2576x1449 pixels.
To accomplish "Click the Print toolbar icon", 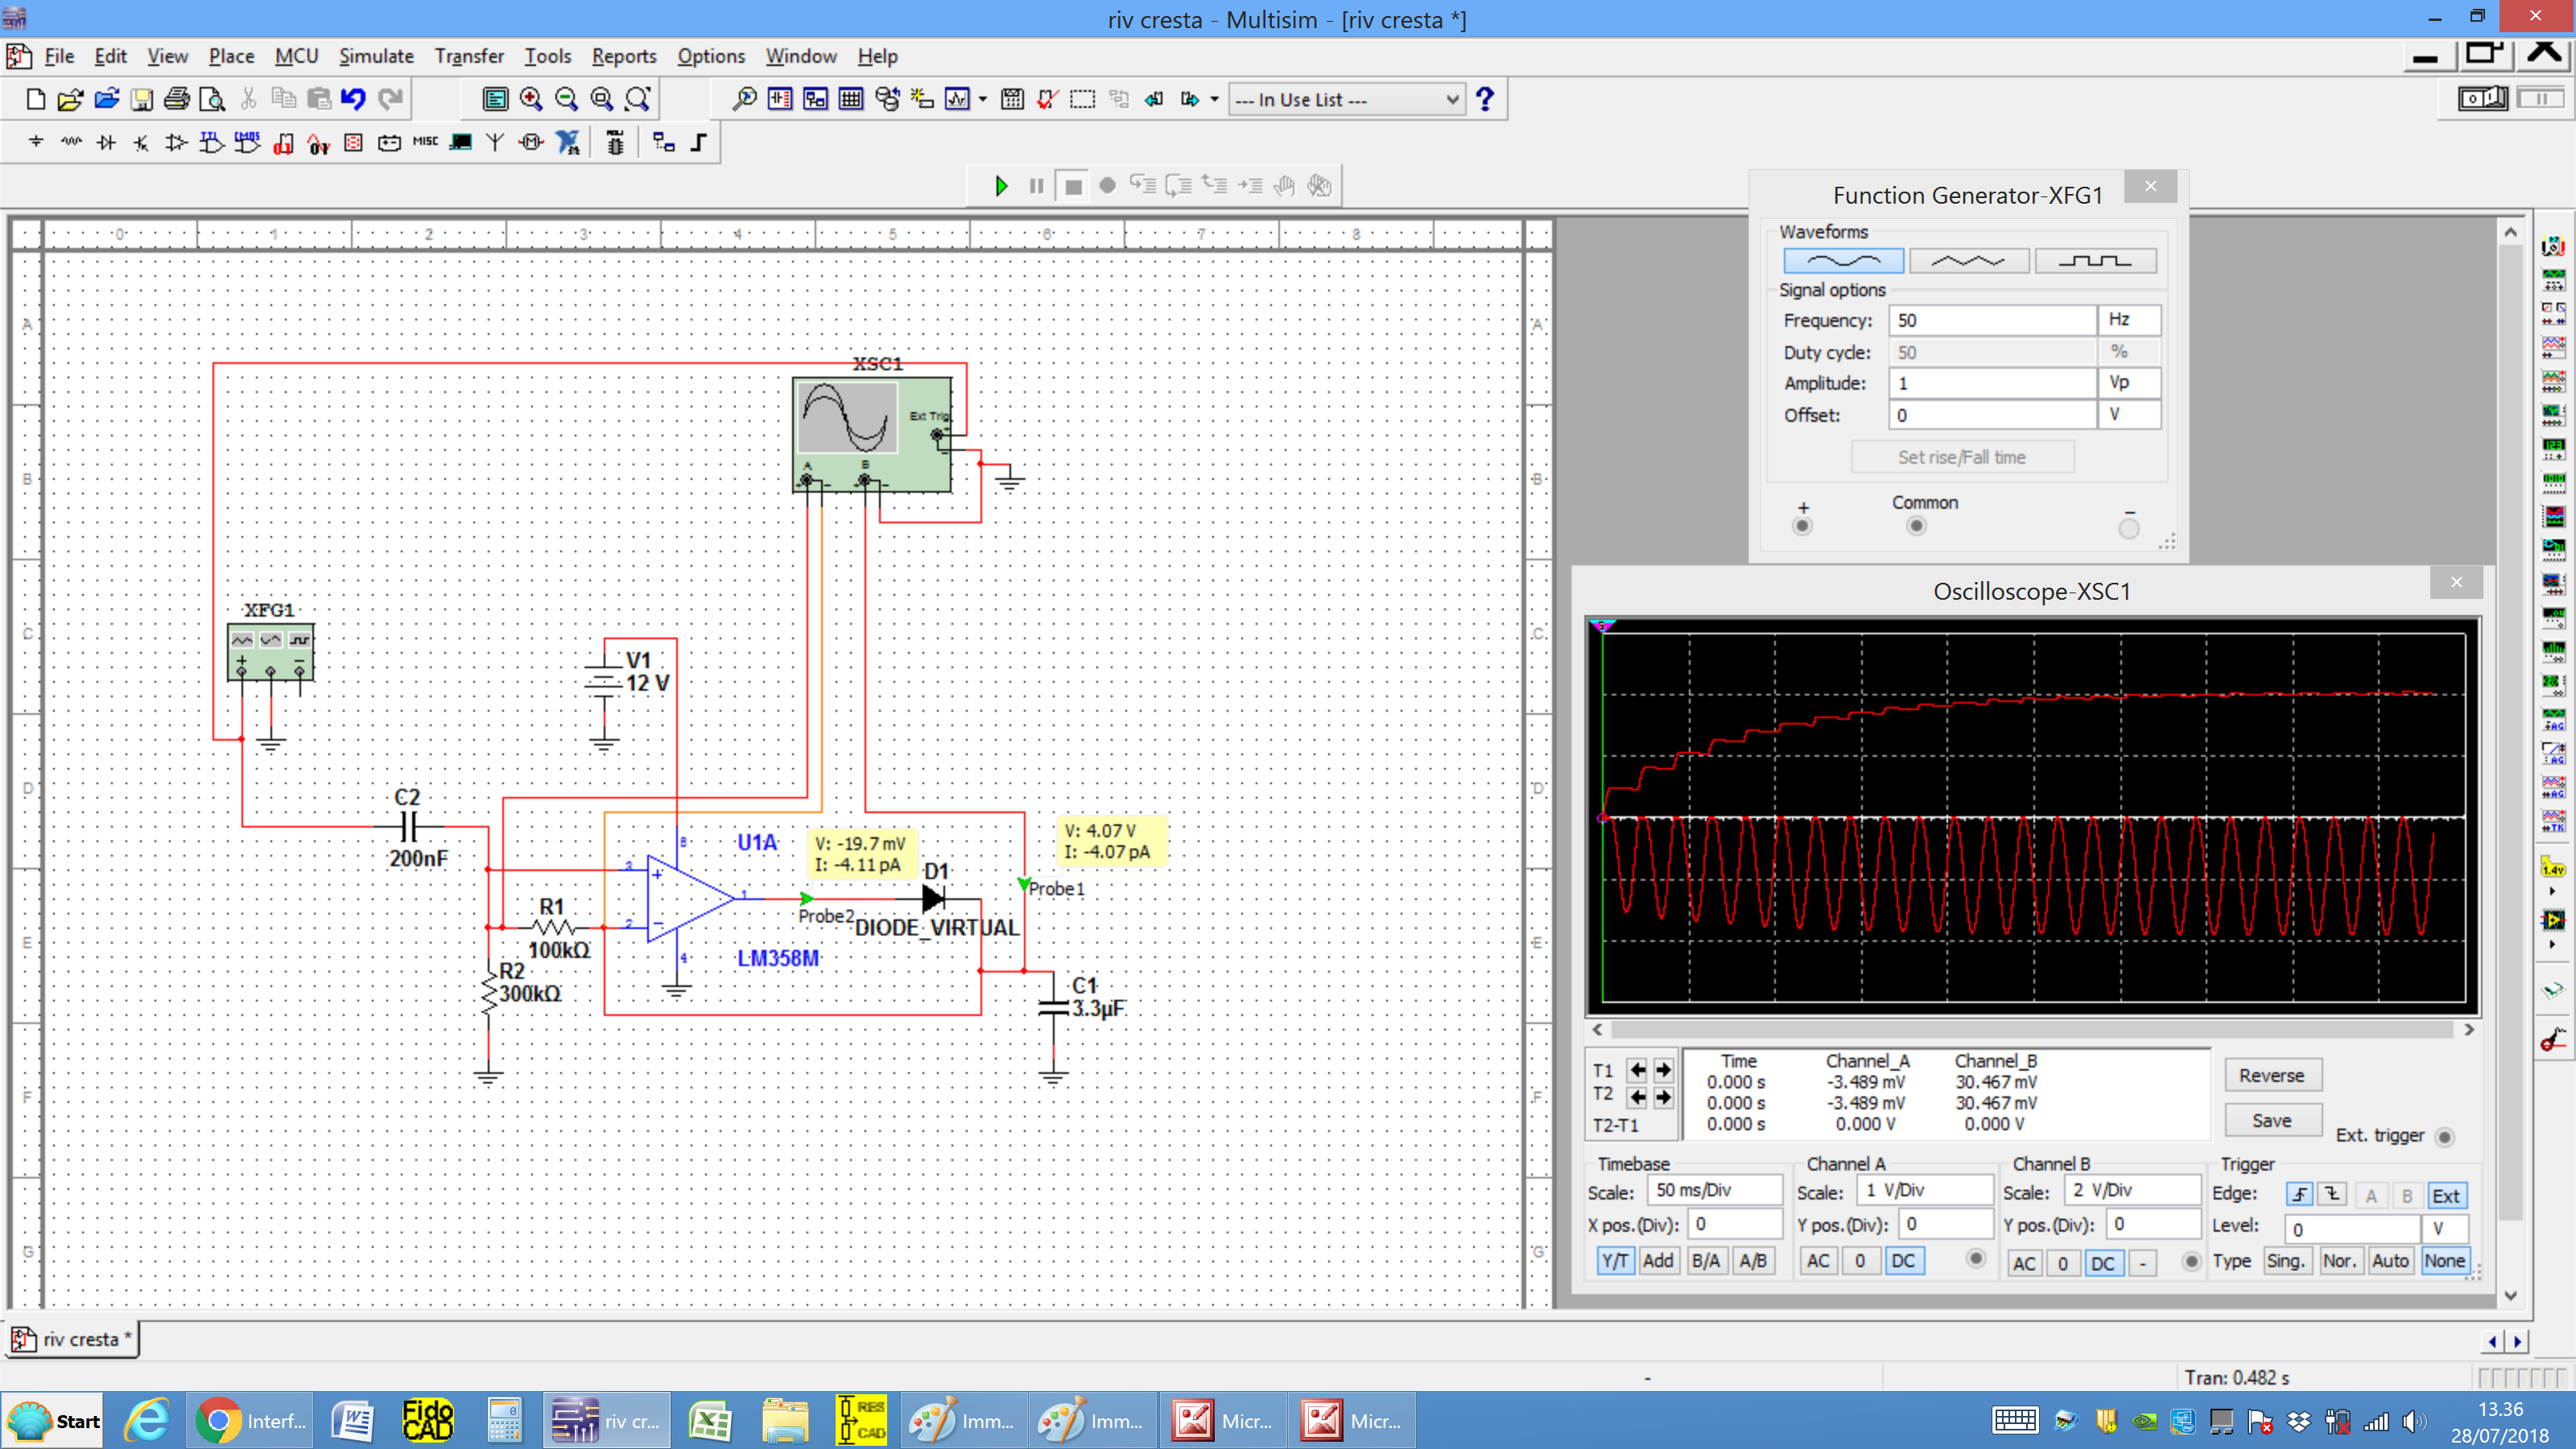I will (x=177, y=99).
